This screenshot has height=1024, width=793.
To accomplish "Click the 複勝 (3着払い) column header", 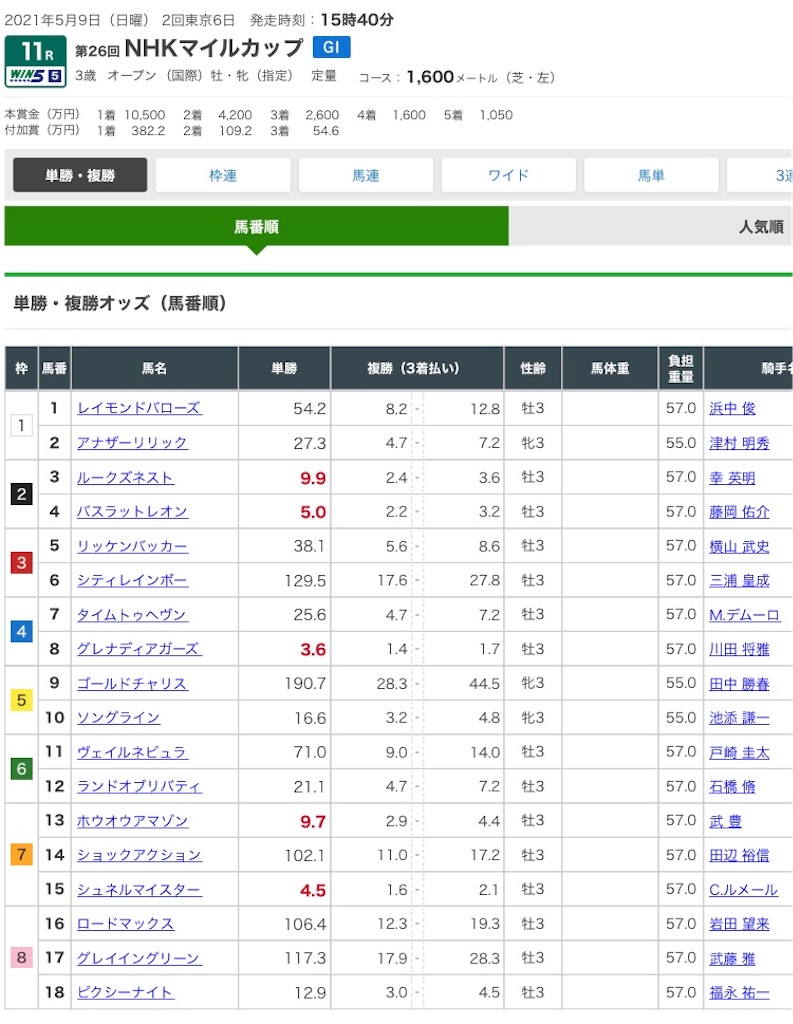I will 417,368.
